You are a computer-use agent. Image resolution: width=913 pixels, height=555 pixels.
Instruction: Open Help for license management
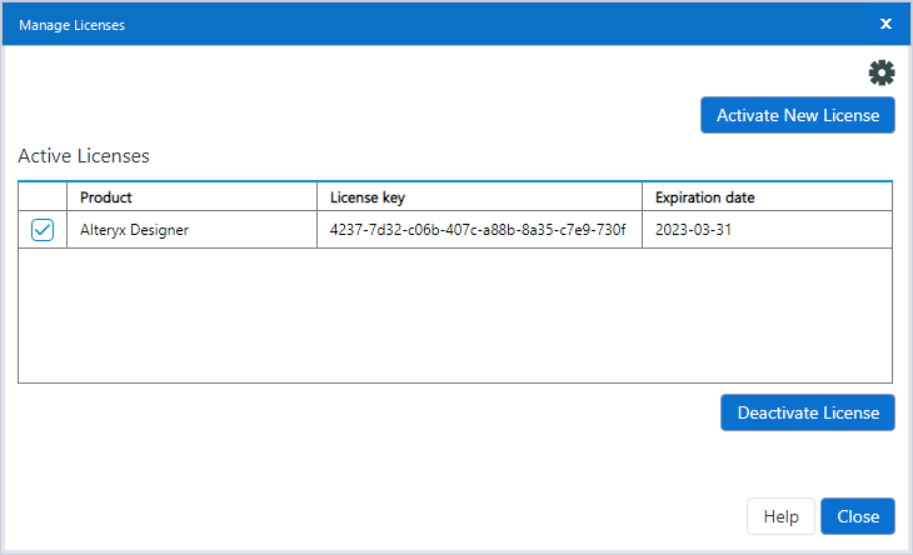[x=781, y=516]
